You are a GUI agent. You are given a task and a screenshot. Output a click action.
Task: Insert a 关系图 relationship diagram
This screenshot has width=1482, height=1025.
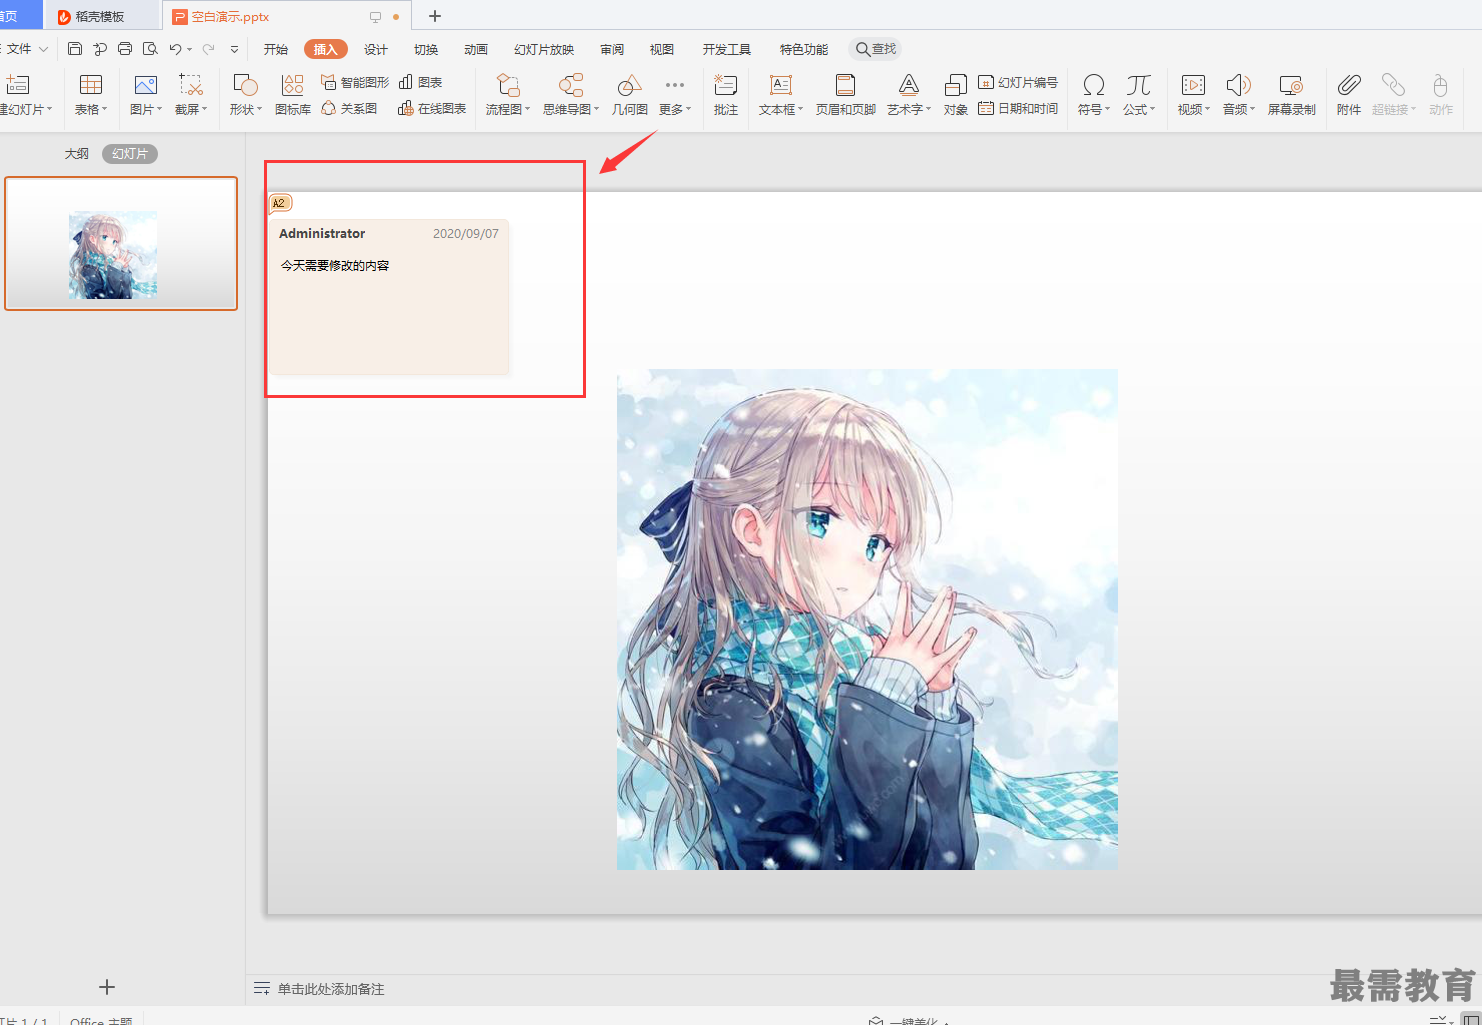349,108
